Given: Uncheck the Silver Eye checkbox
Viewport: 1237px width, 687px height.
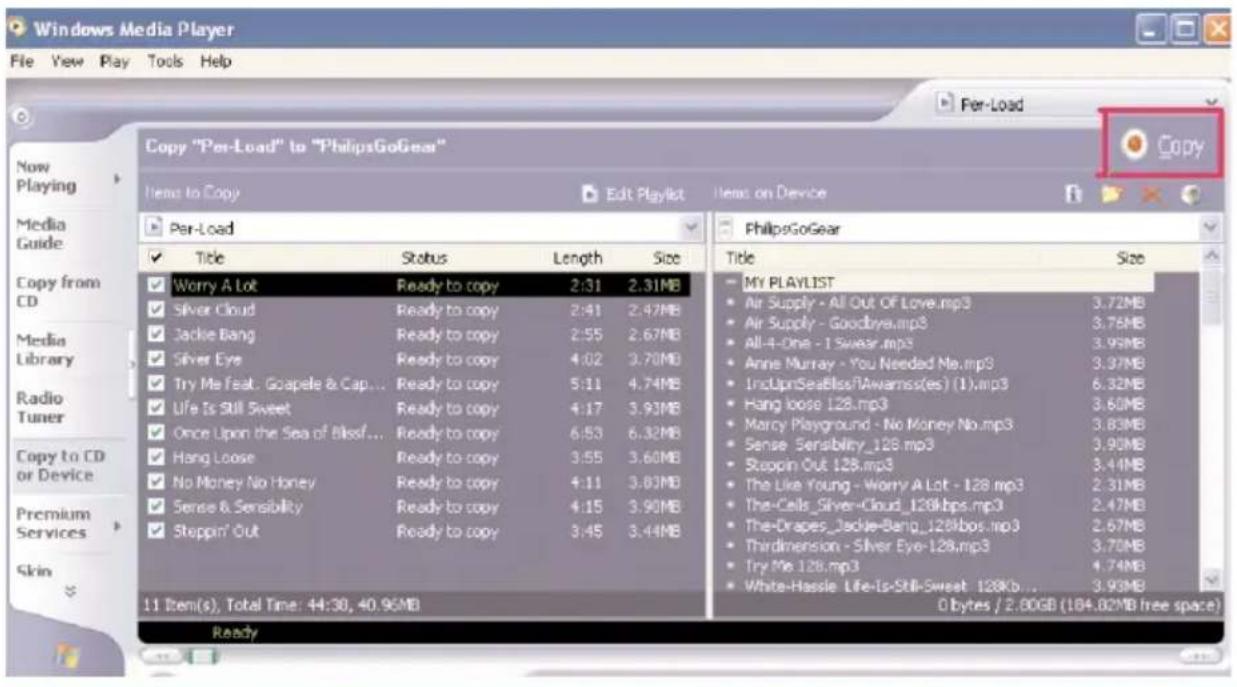Looking at the screenshot, I should [x=155, y=359].
